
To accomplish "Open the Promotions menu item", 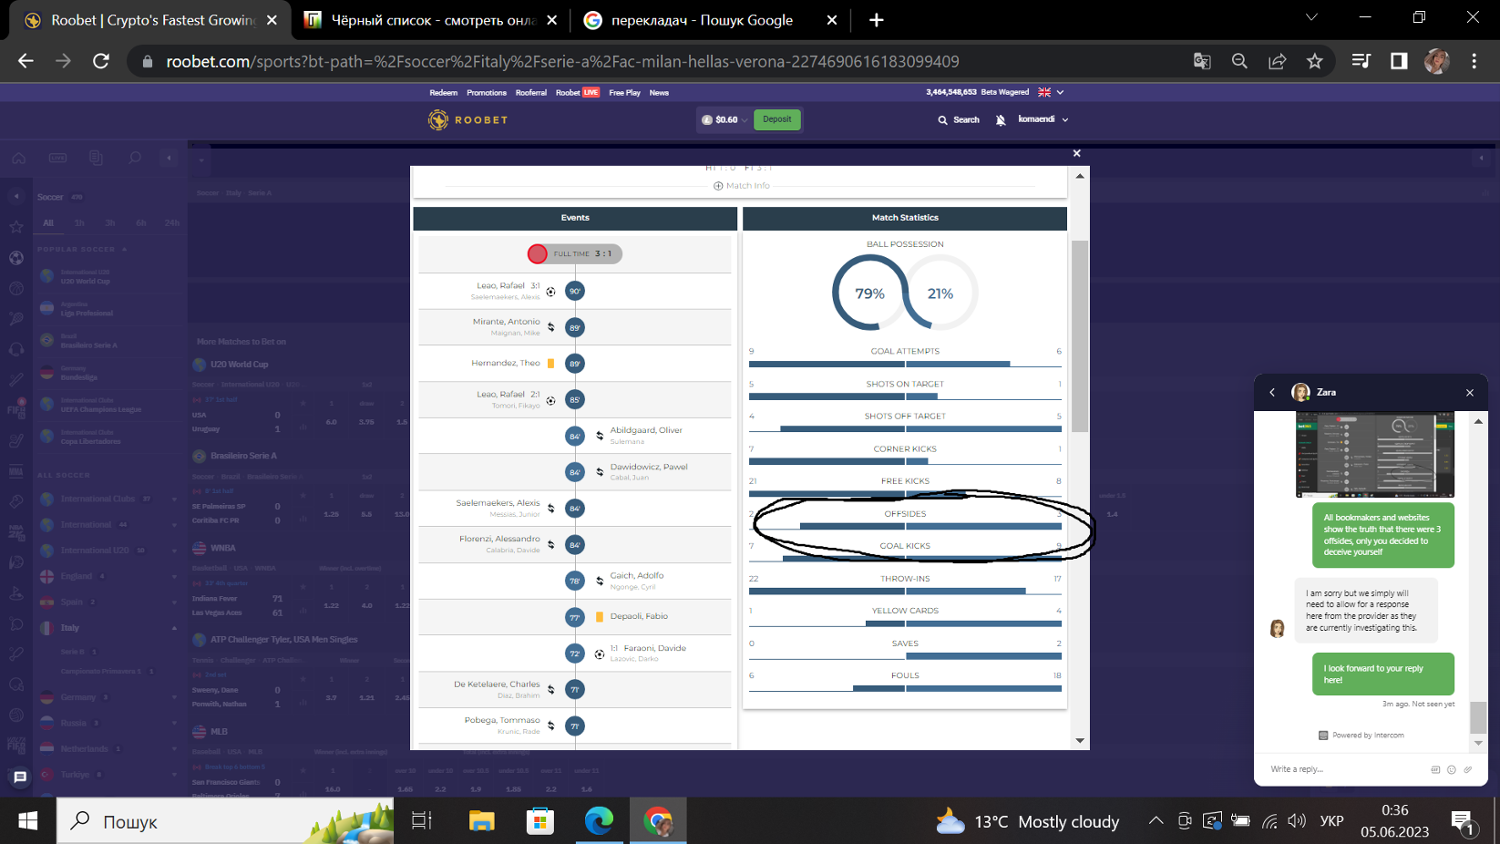I will point(486,93).
